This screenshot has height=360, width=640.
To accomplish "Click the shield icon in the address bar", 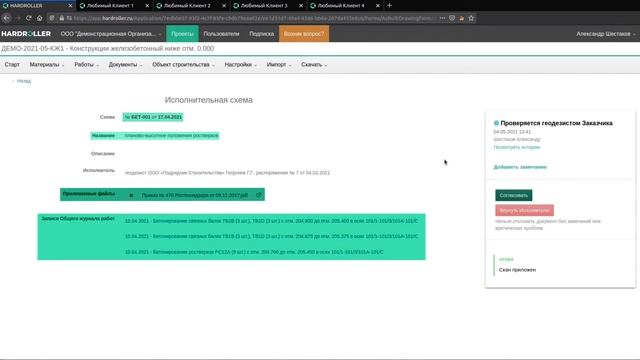I will (452, 18).
